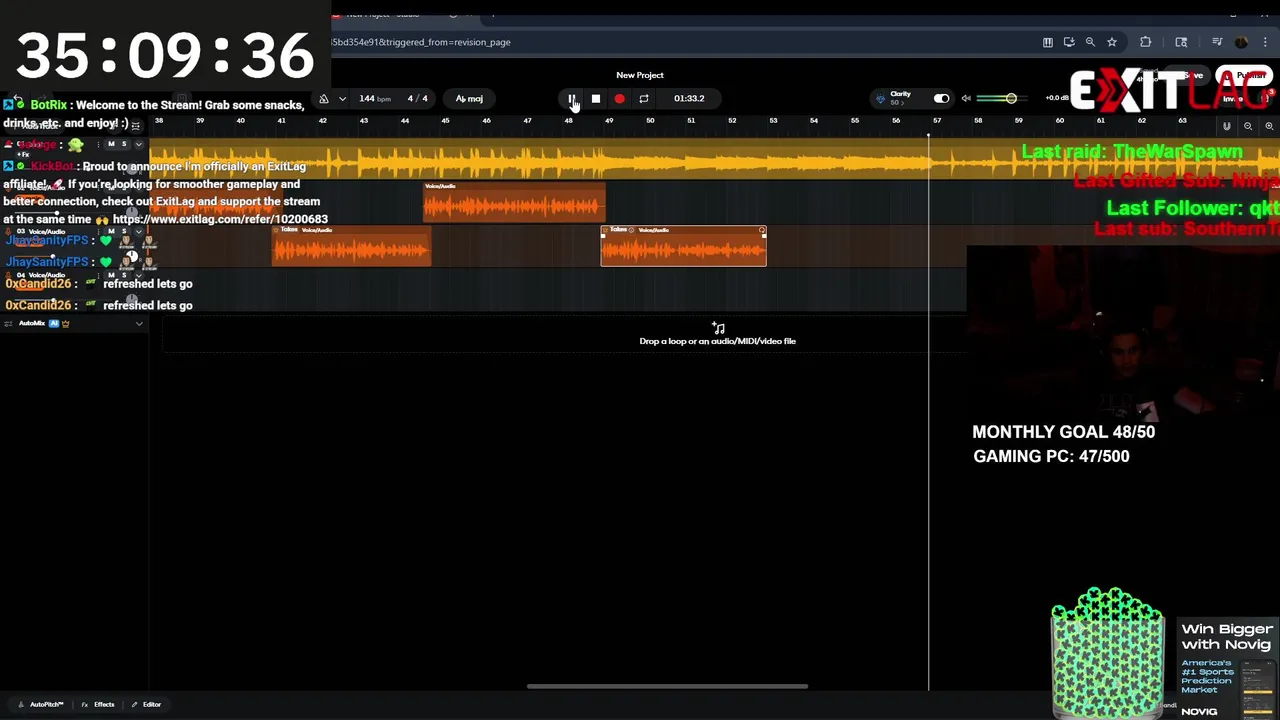Open the Effects tab at the bottom
This screenshot has height=720, width=1280.
(x=98, y=705)
